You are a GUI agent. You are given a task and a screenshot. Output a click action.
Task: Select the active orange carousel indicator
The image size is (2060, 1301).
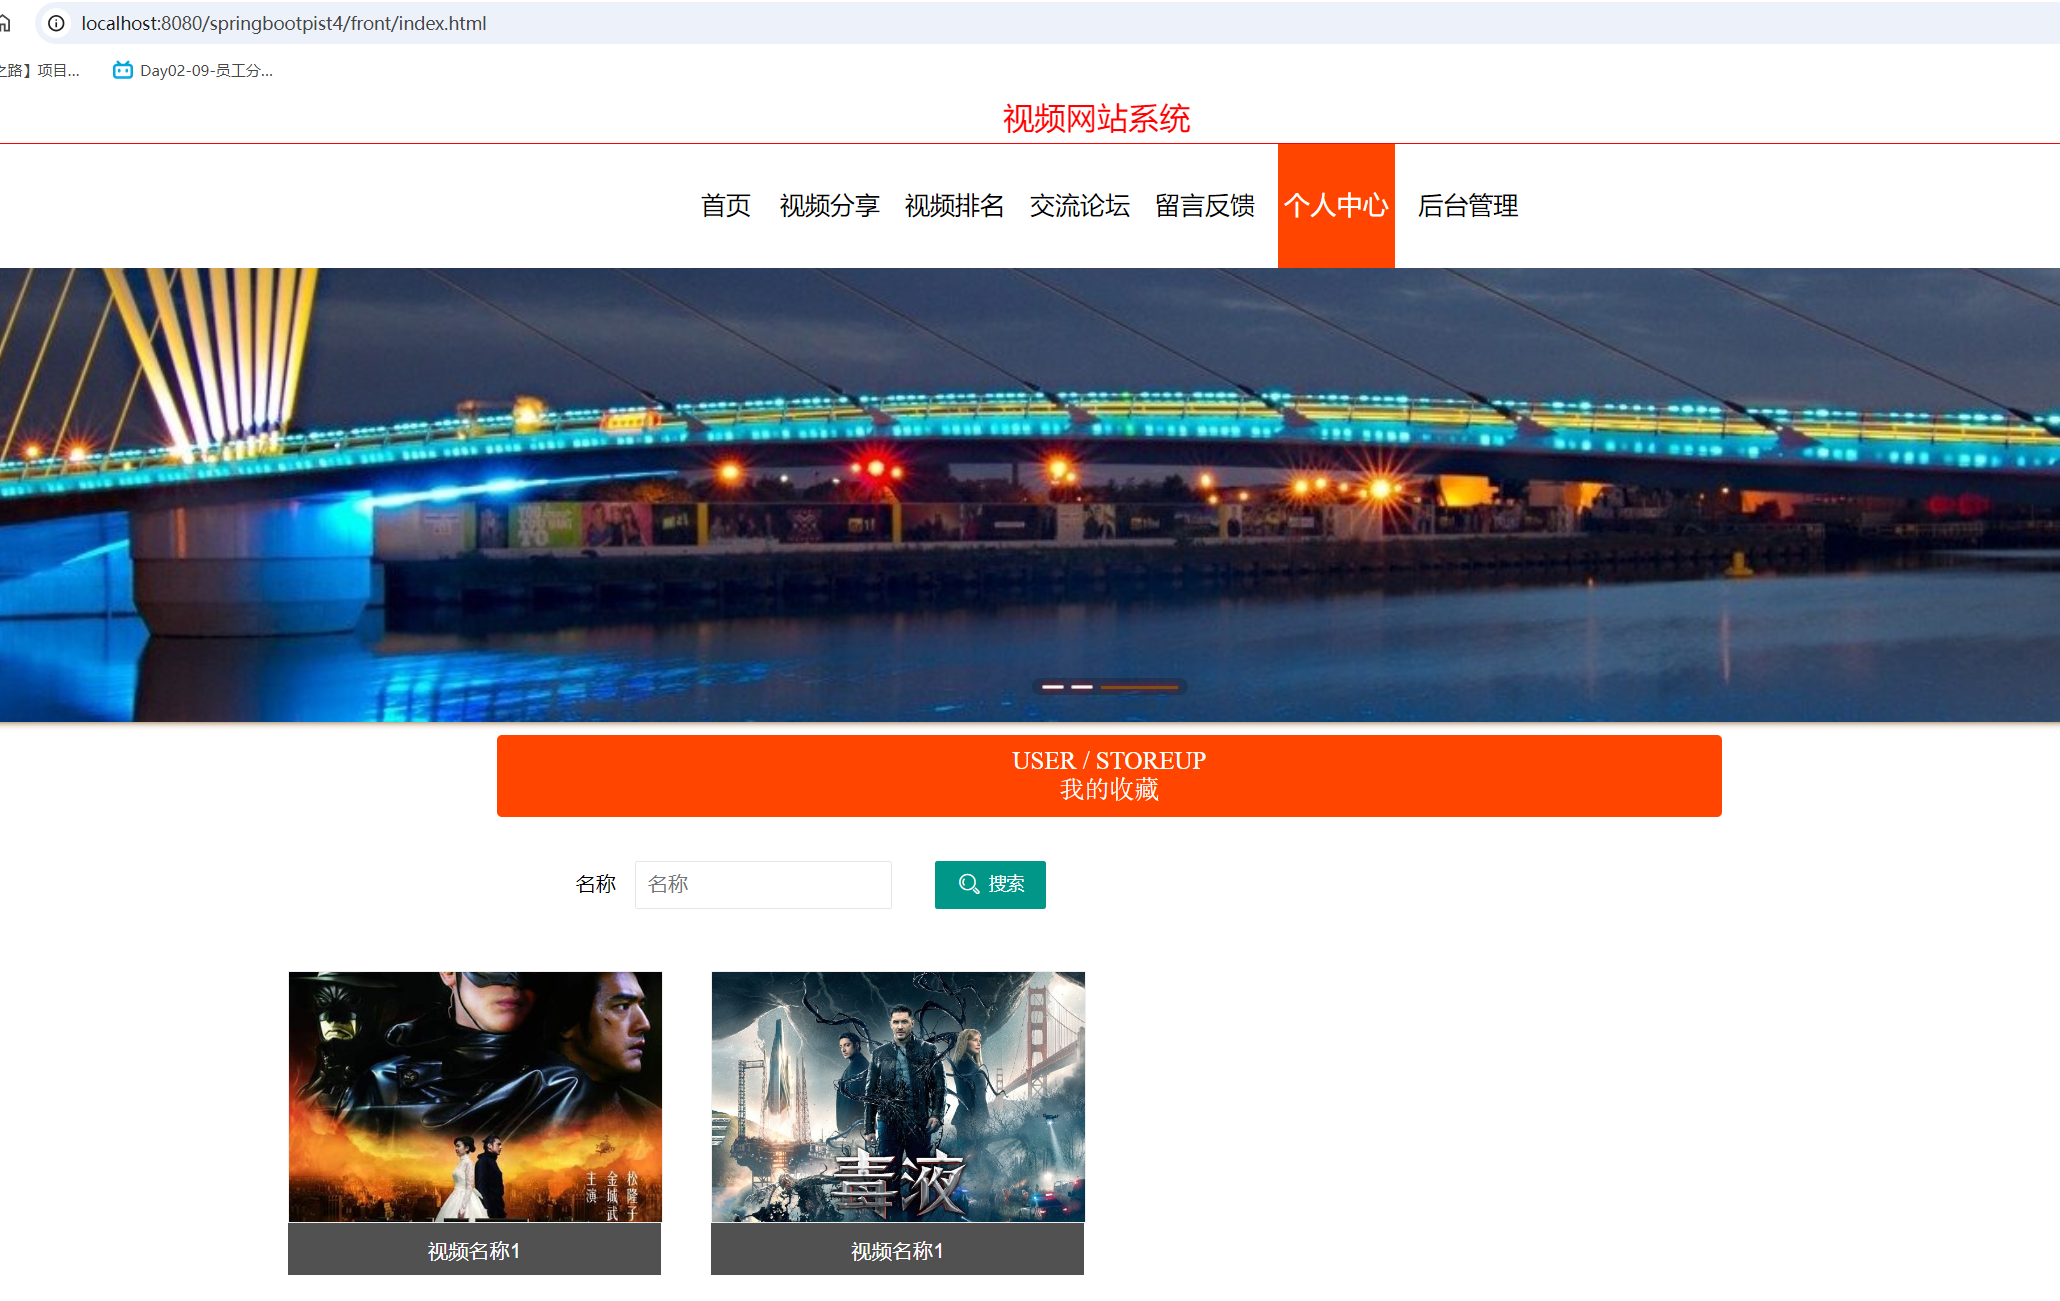tap(1139, 687)
